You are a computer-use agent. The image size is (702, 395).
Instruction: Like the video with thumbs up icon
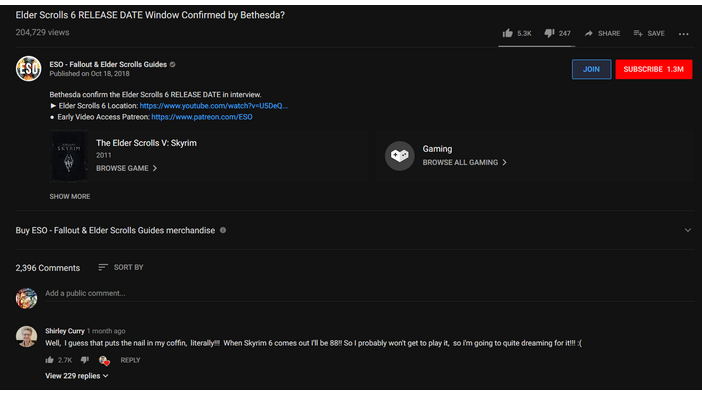coord(507,33)
